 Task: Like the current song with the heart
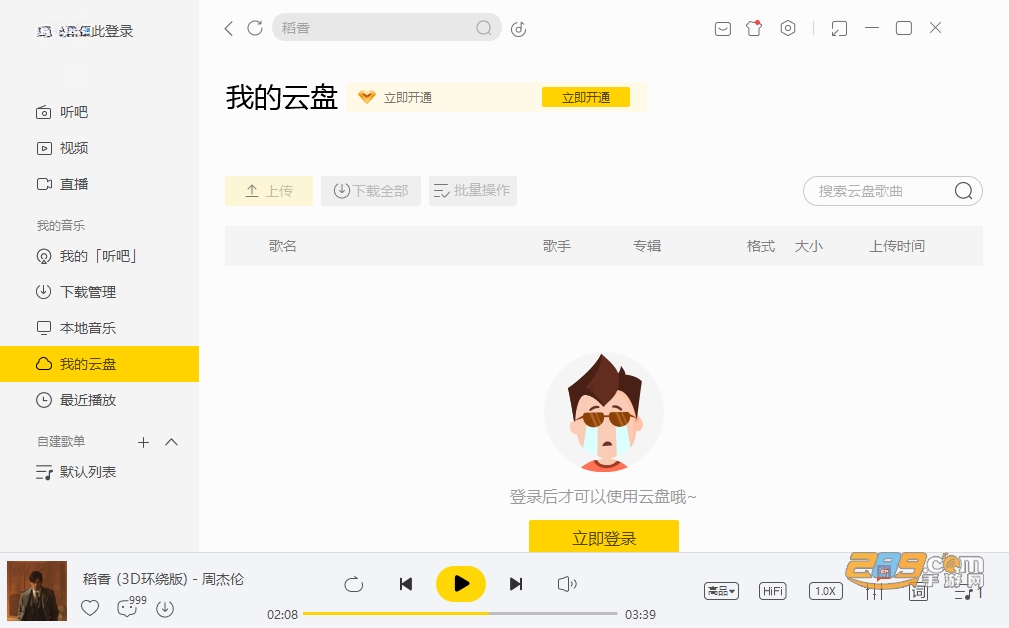[x=90, y=608]
